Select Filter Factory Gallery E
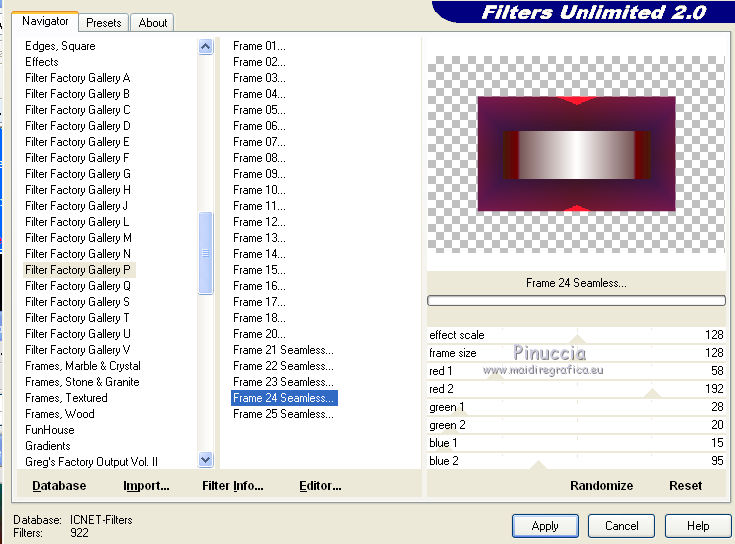 pos(78,142)
